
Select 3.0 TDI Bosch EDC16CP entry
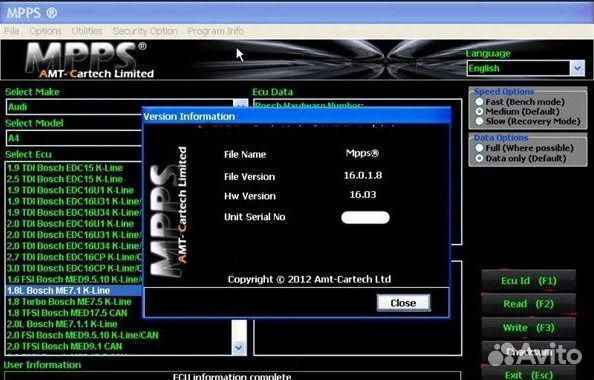click(x=74, y=268)
